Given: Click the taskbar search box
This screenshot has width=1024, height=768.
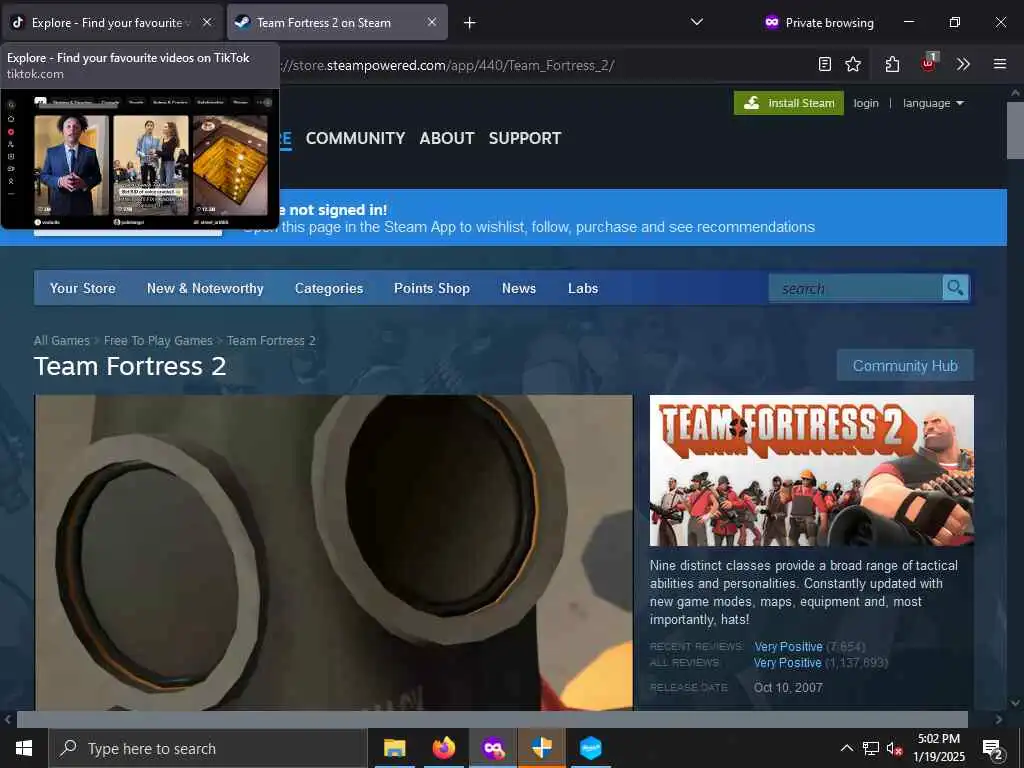Looking at the screenshot, I should pos(208,748).
